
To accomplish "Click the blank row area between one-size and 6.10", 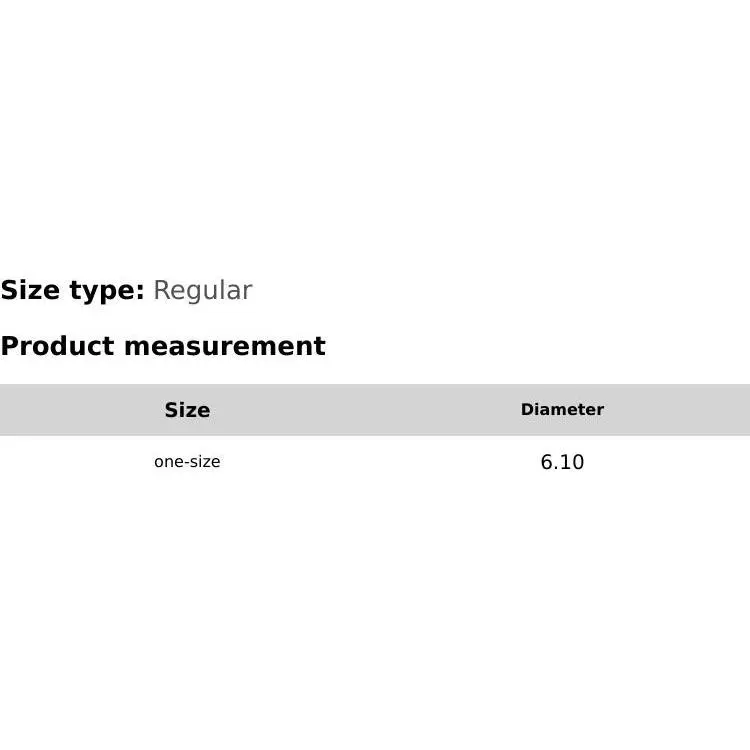I will click(x=375, y=462).
